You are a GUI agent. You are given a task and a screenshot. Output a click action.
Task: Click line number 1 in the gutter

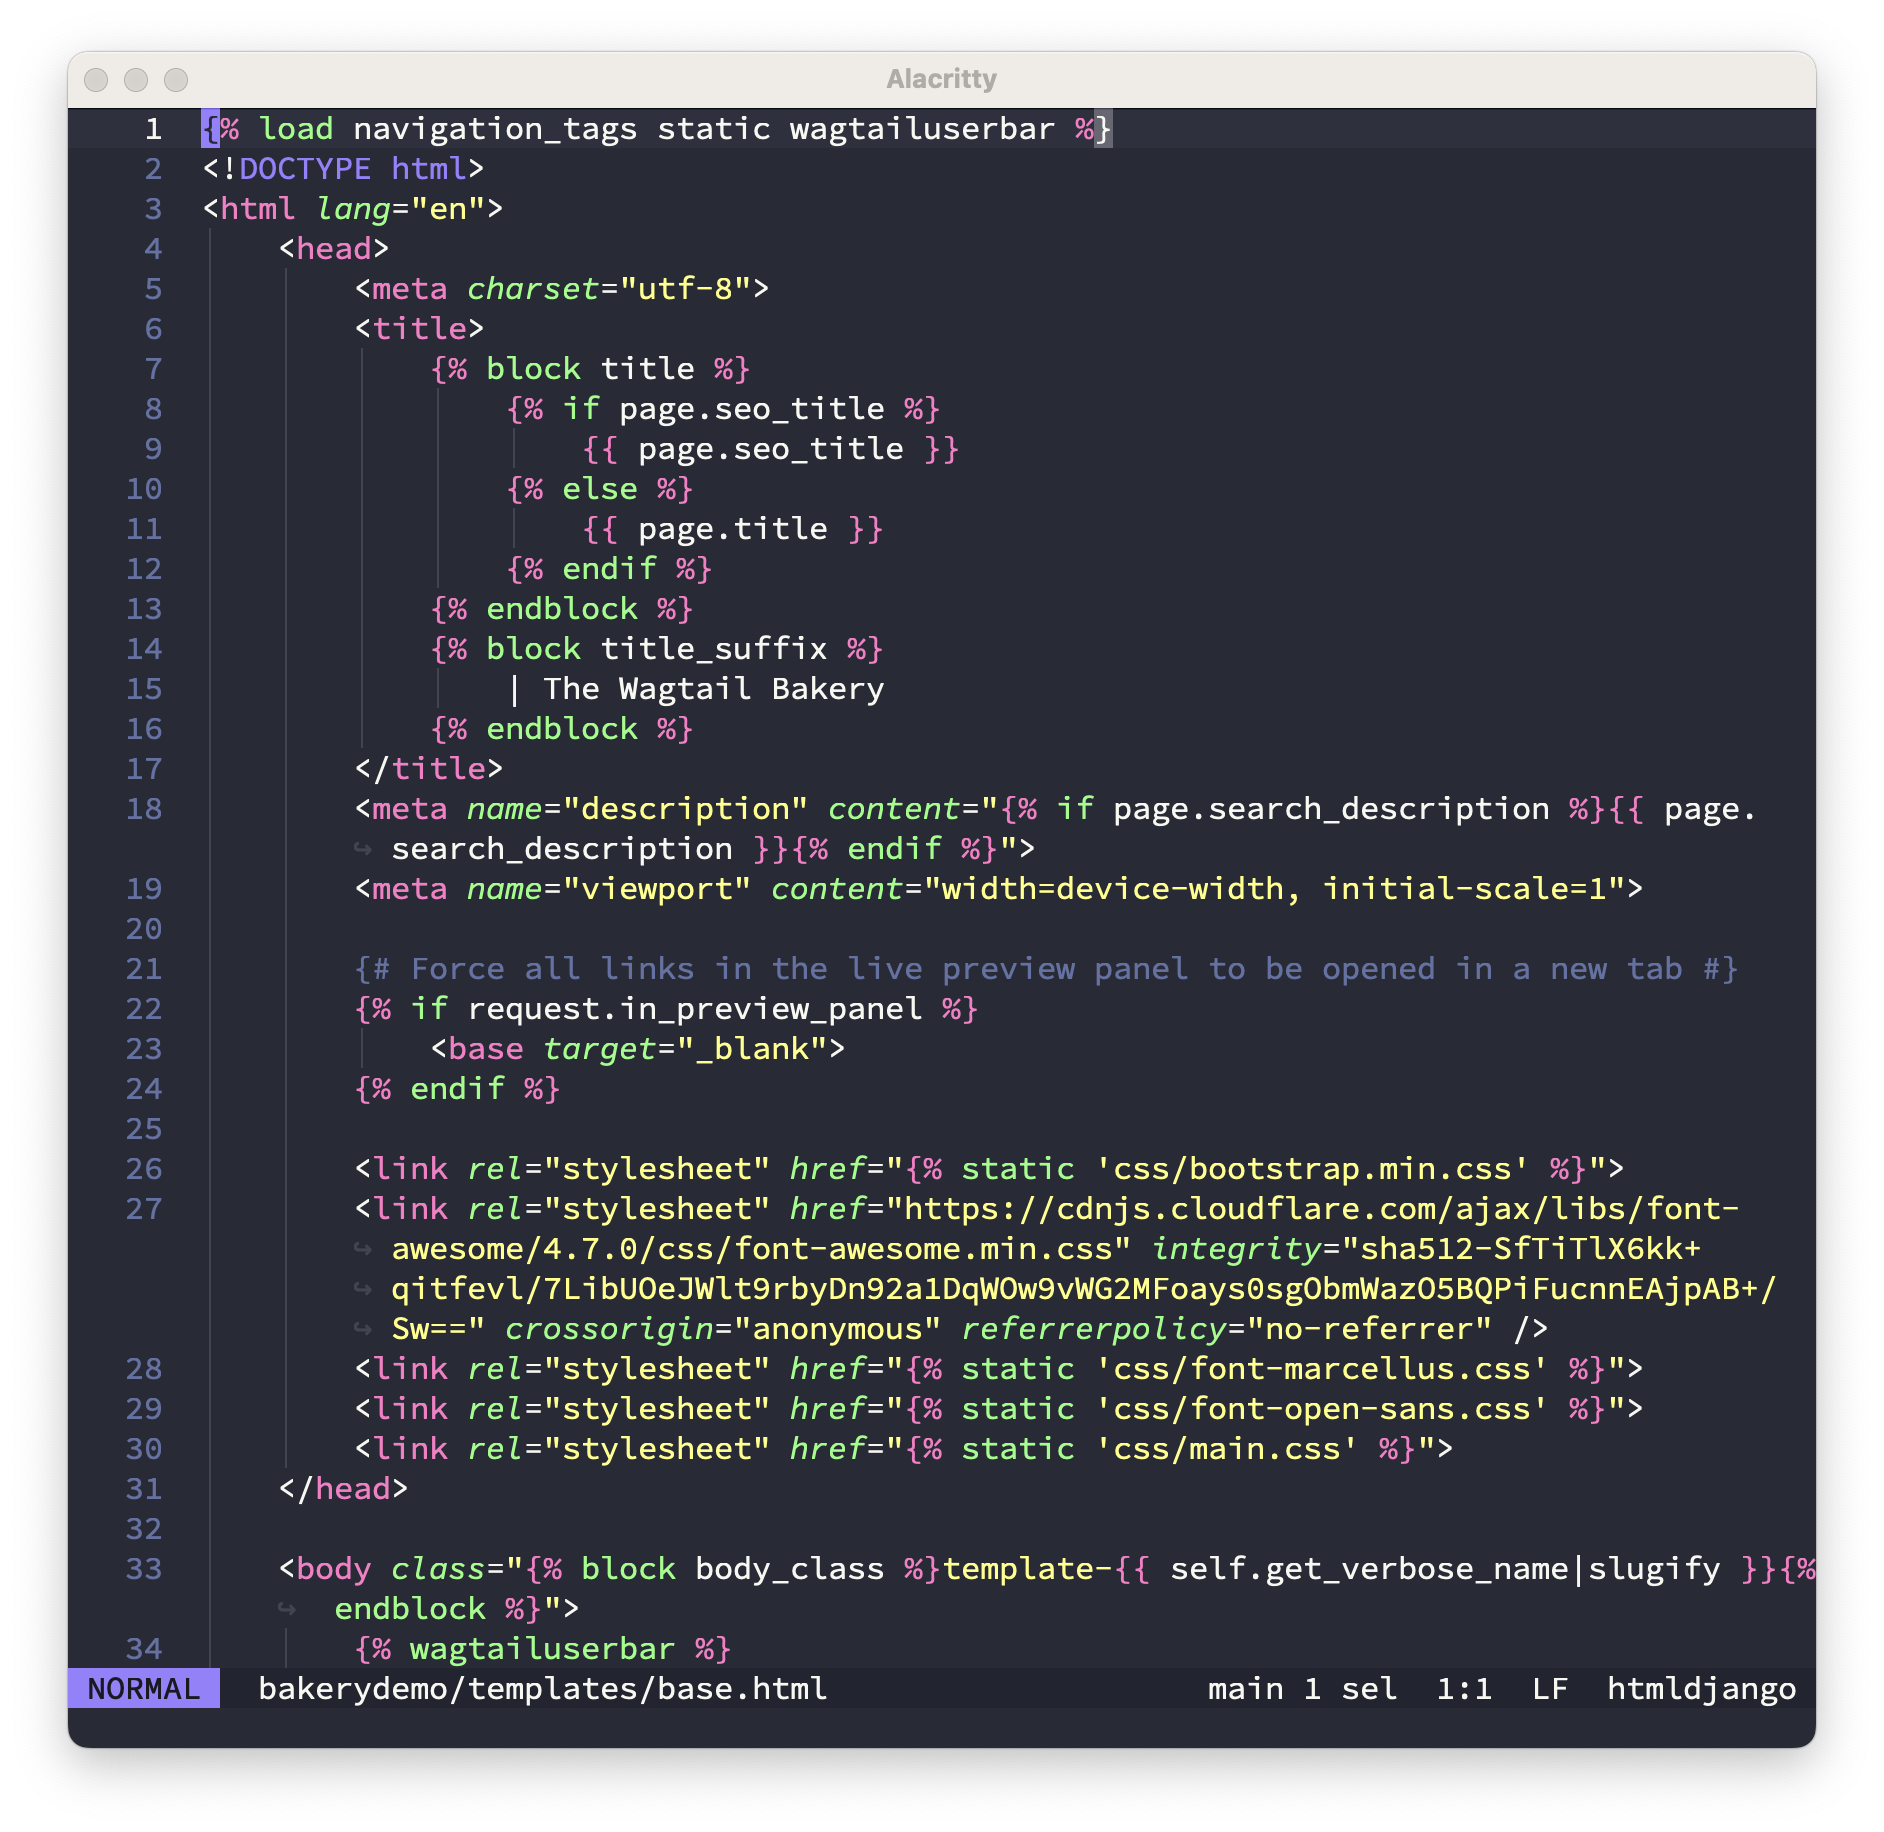153,129
